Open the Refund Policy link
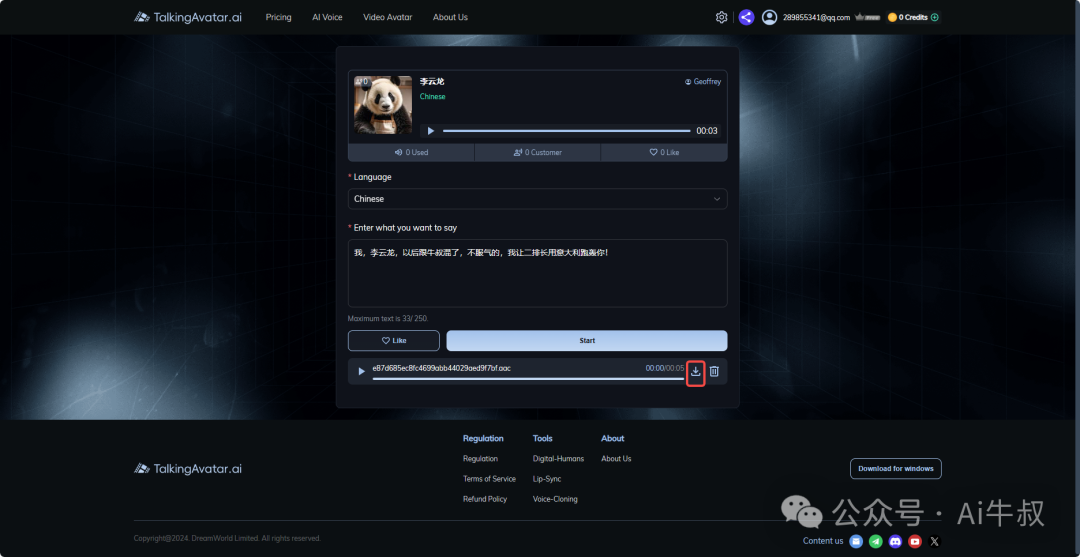Screen dimensions: 1080x557 (485, 499)
